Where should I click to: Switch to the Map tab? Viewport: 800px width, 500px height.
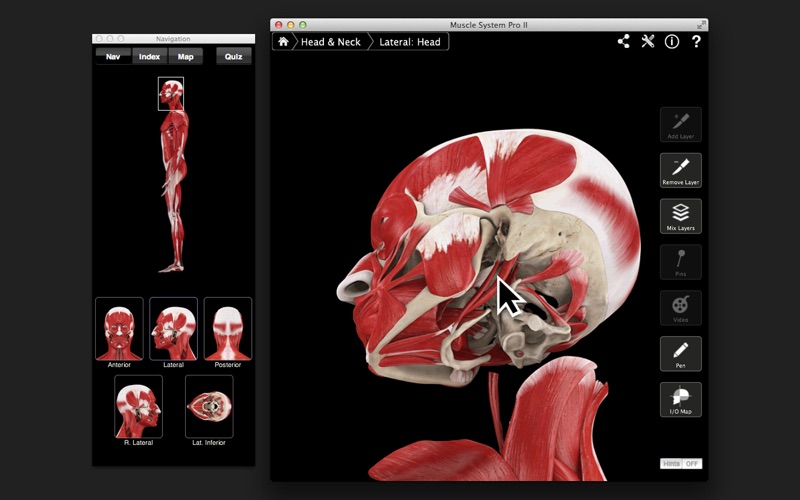point(185,57)
